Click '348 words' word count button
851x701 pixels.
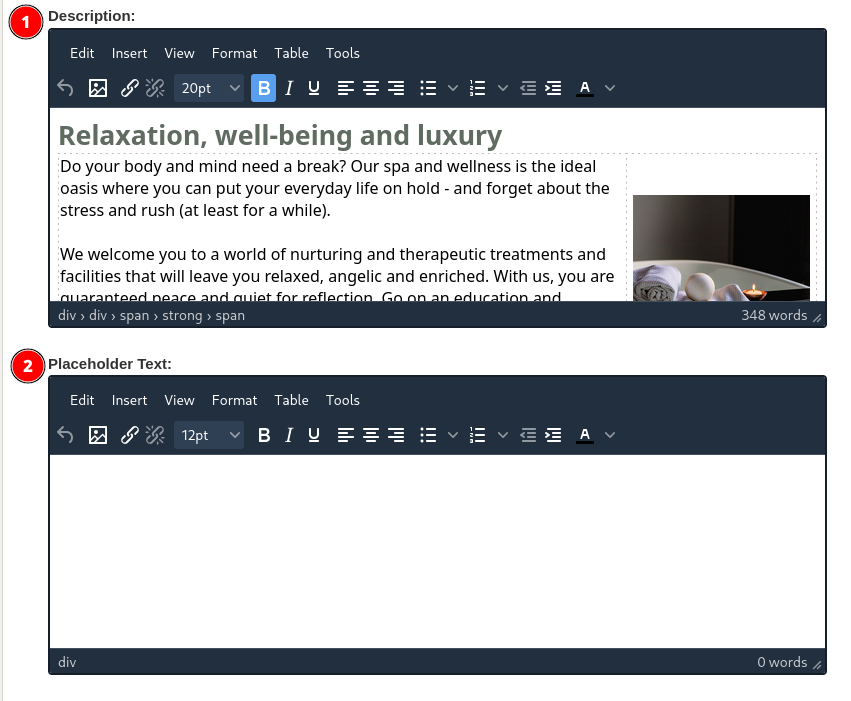[773, 315]
